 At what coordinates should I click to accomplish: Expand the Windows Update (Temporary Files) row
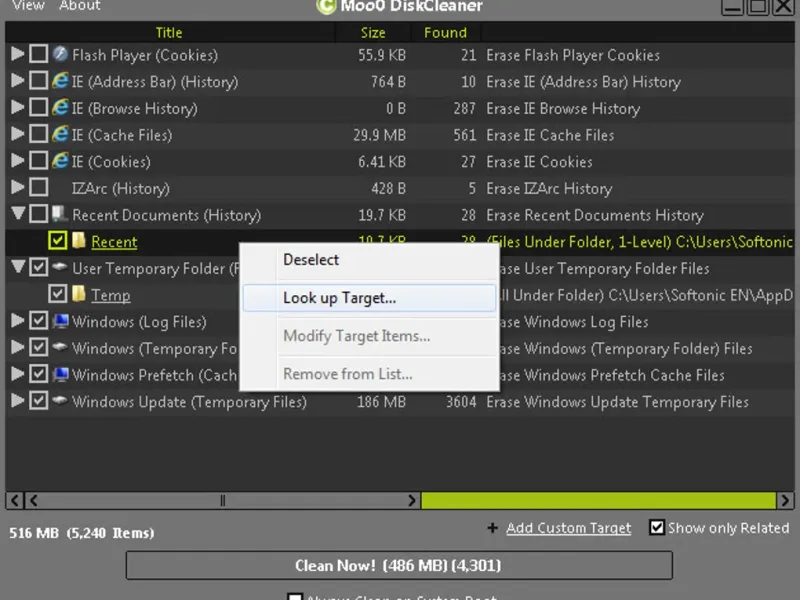(18, 399)
